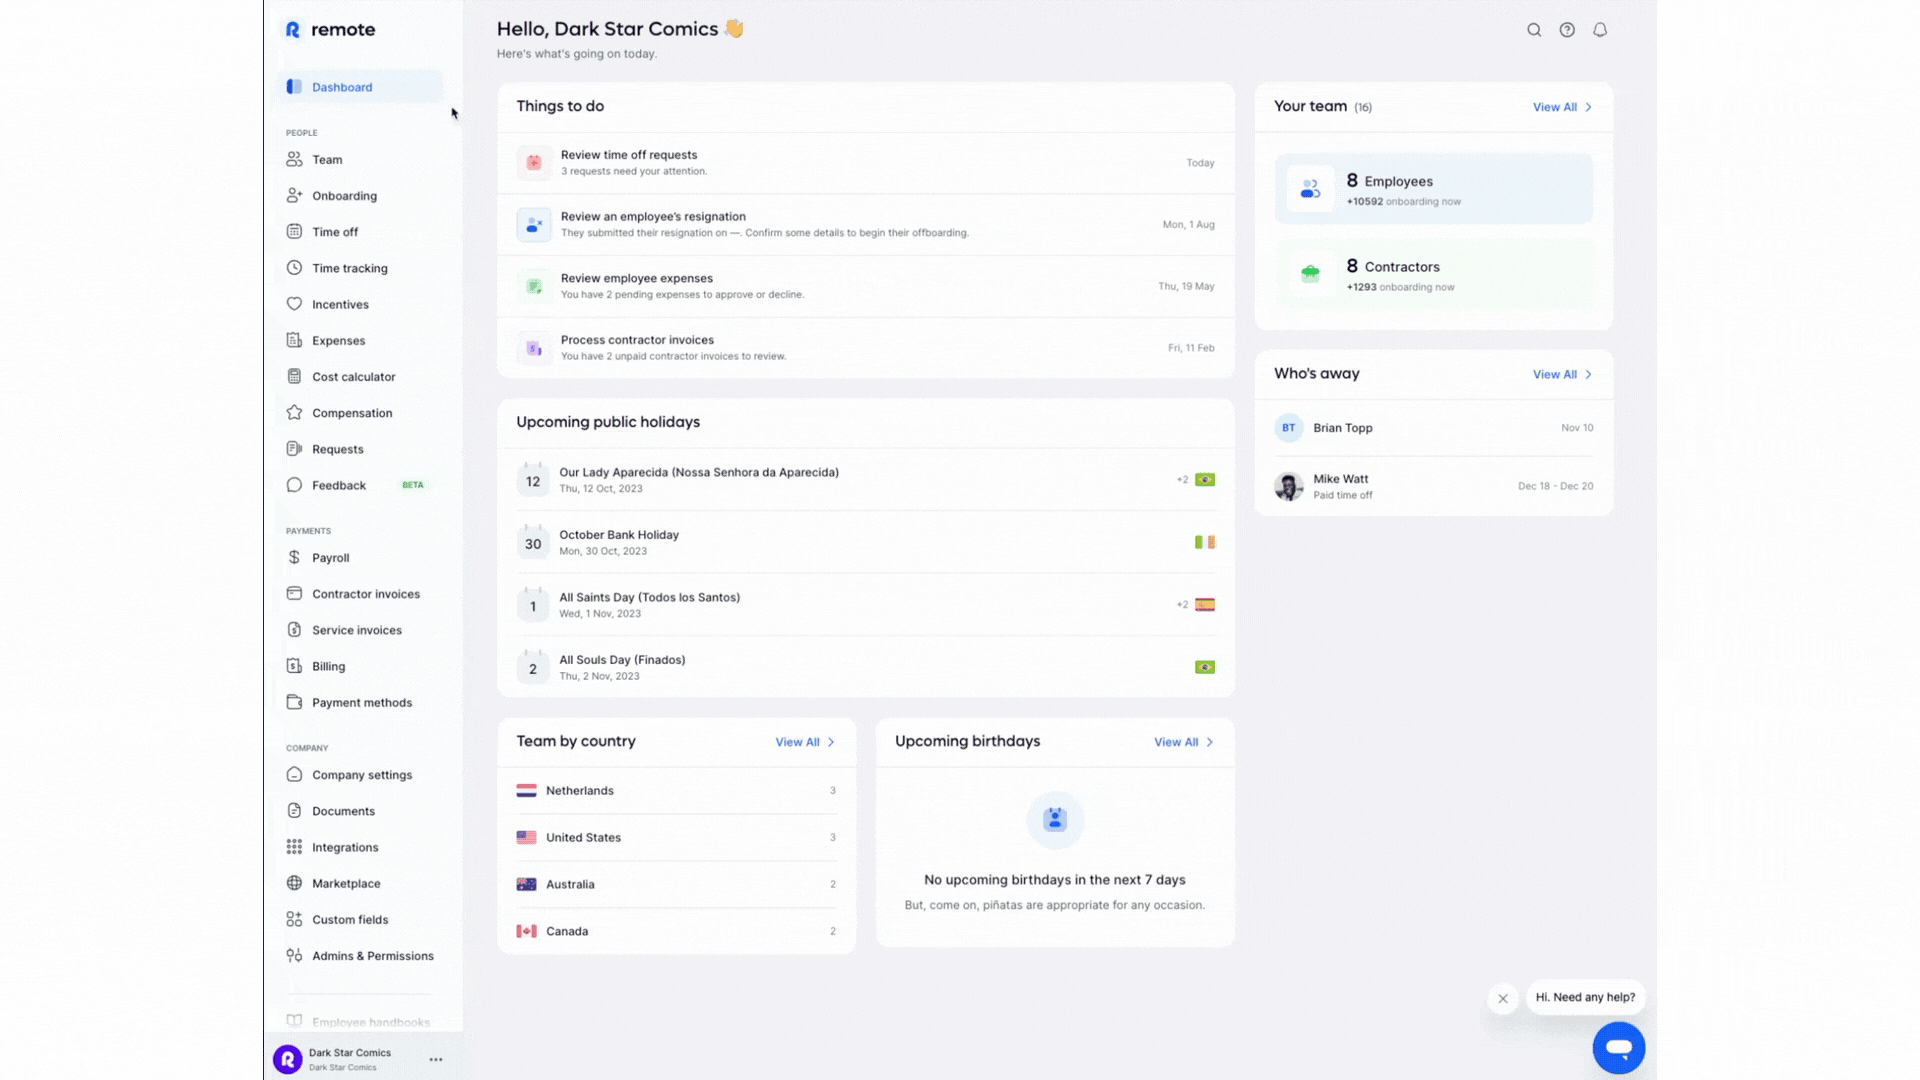Select the Netherlands country row

coord(676,790)
